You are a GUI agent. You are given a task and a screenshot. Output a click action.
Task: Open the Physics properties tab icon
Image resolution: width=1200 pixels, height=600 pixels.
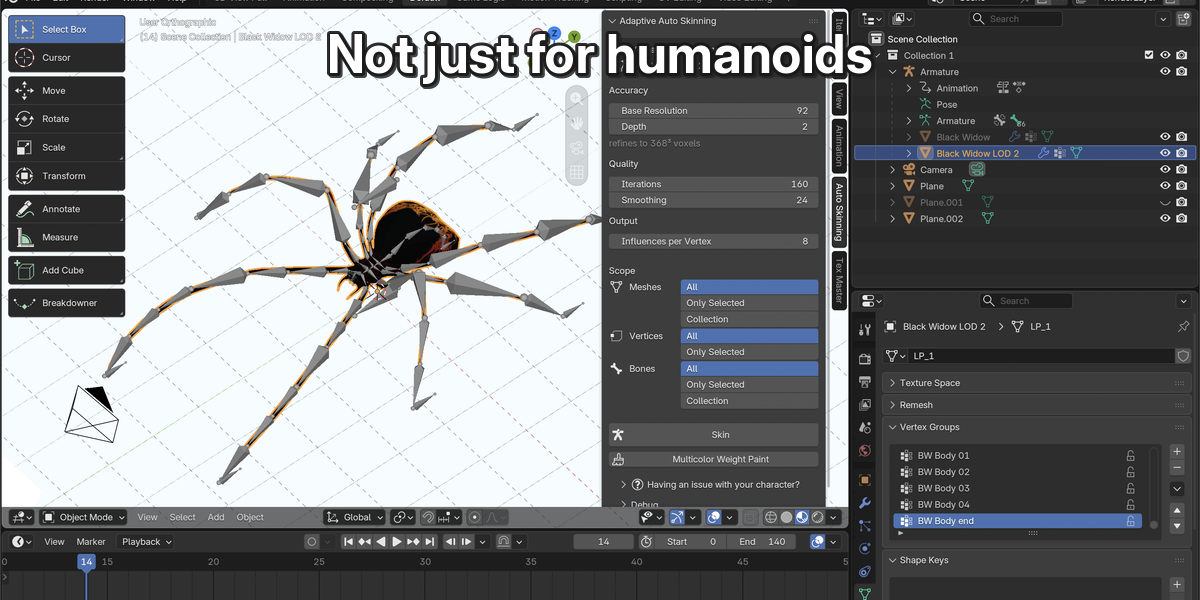tap(865, 549)
